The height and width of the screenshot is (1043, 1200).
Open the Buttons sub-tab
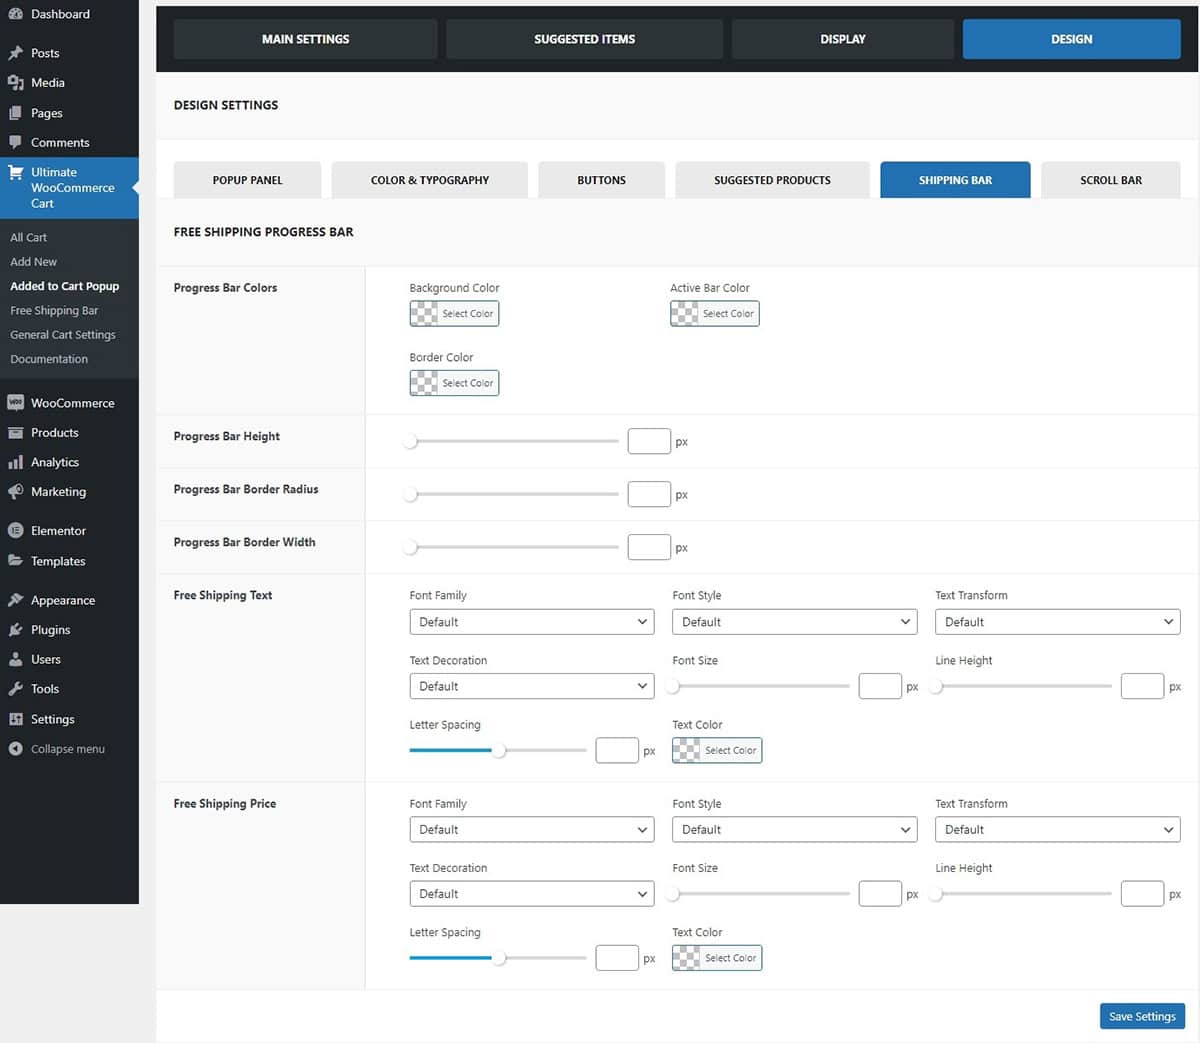point(601,180)
